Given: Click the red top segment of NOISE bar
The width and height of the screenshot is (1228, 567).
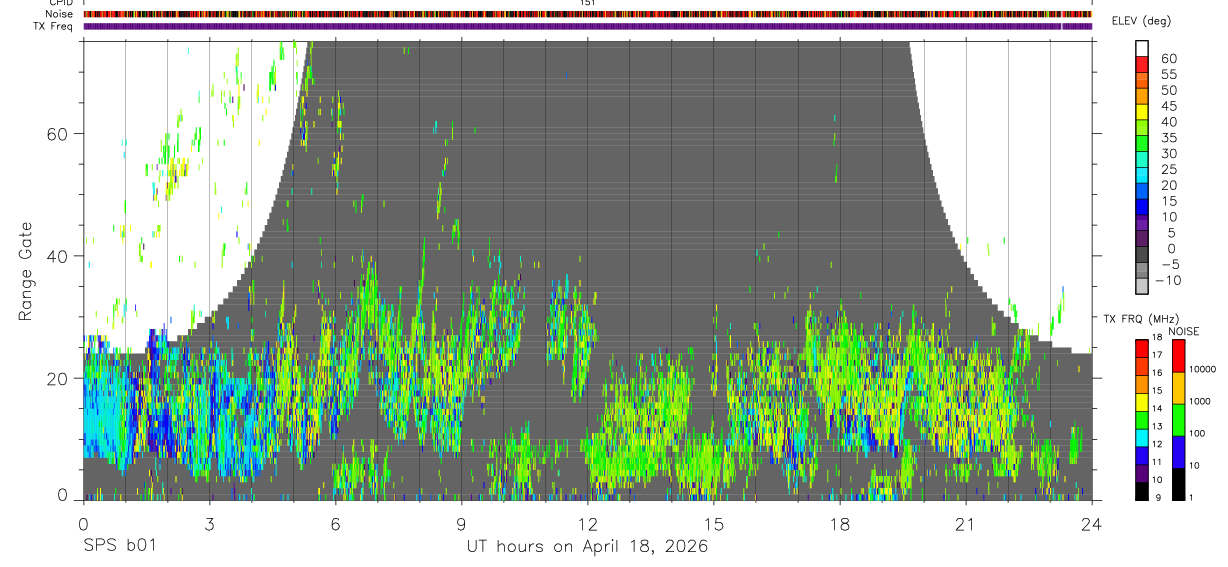Looking at the screenshot, I should coord(1178,355).
